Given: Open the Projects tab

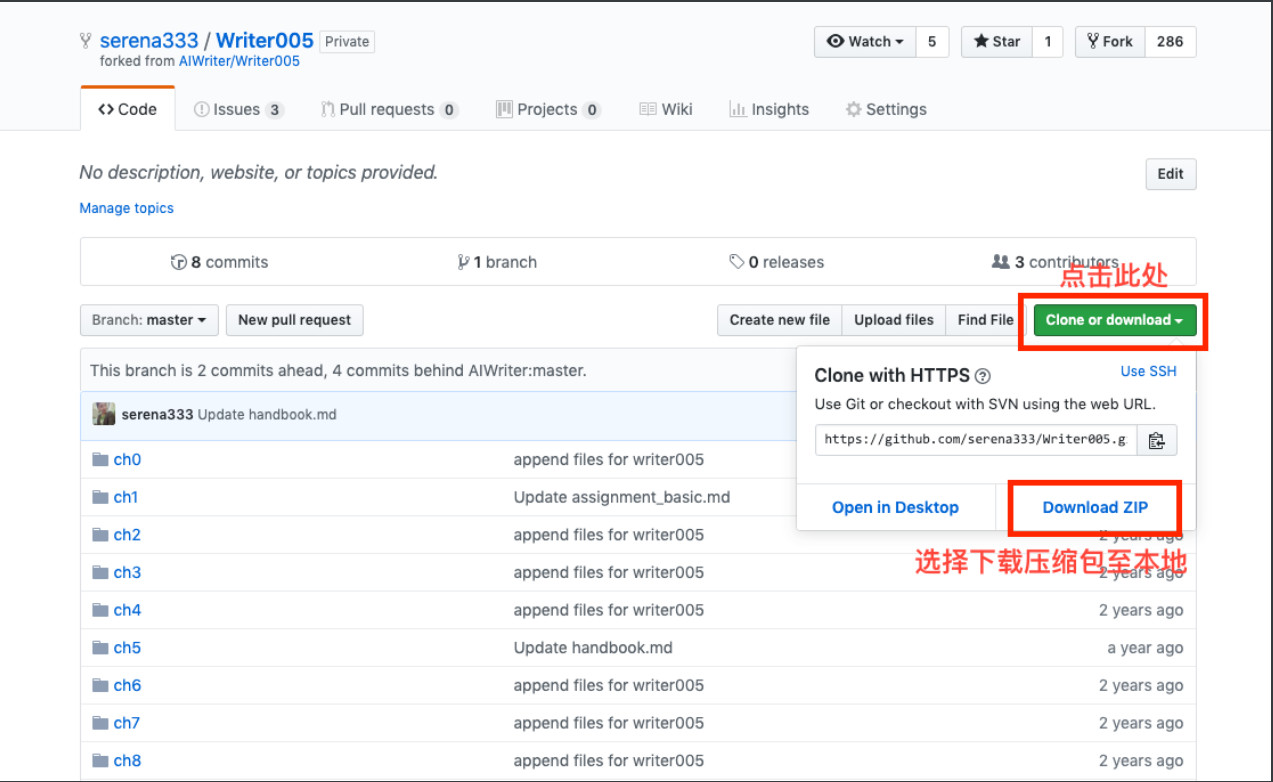Looking at the screenshot, I should point(548,109).
